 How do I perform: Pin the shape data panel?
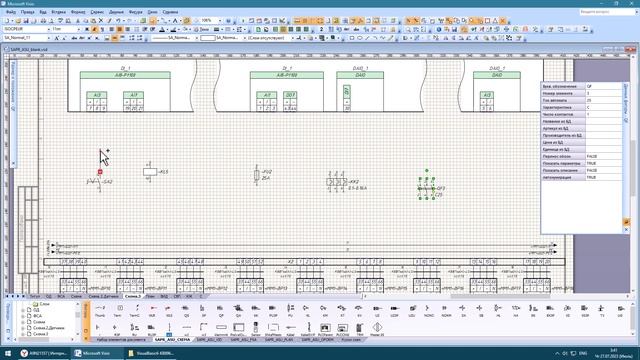point(627,222)
